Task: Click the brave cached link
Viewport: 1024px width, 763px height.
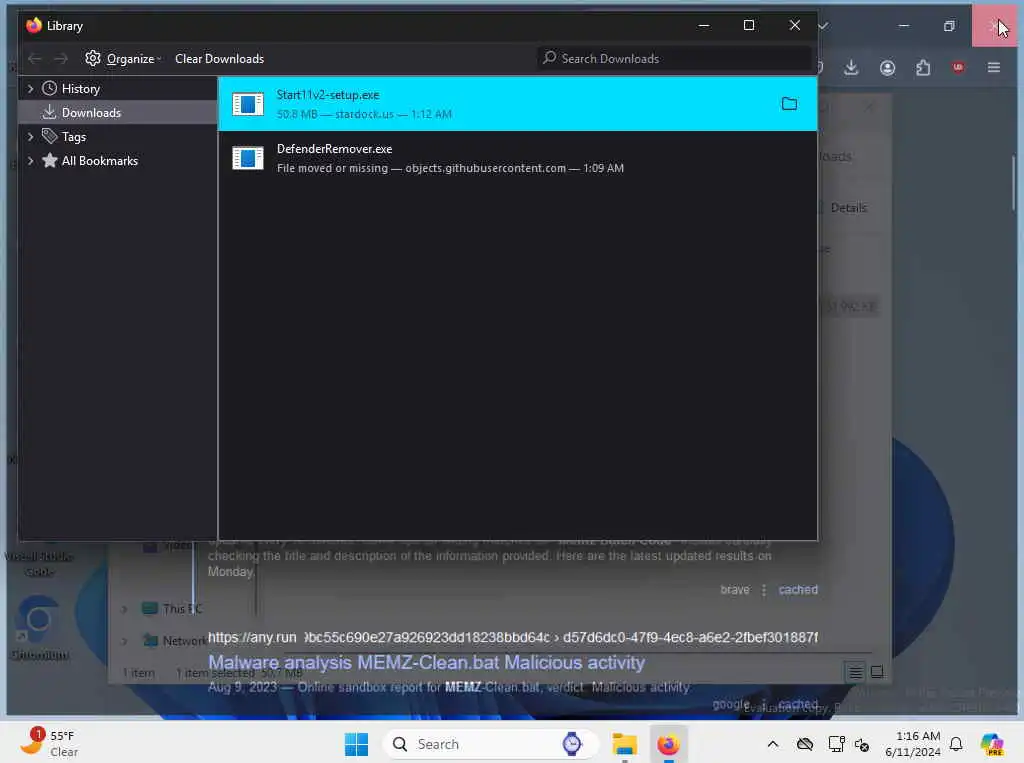Action: [x=798, y=589]
